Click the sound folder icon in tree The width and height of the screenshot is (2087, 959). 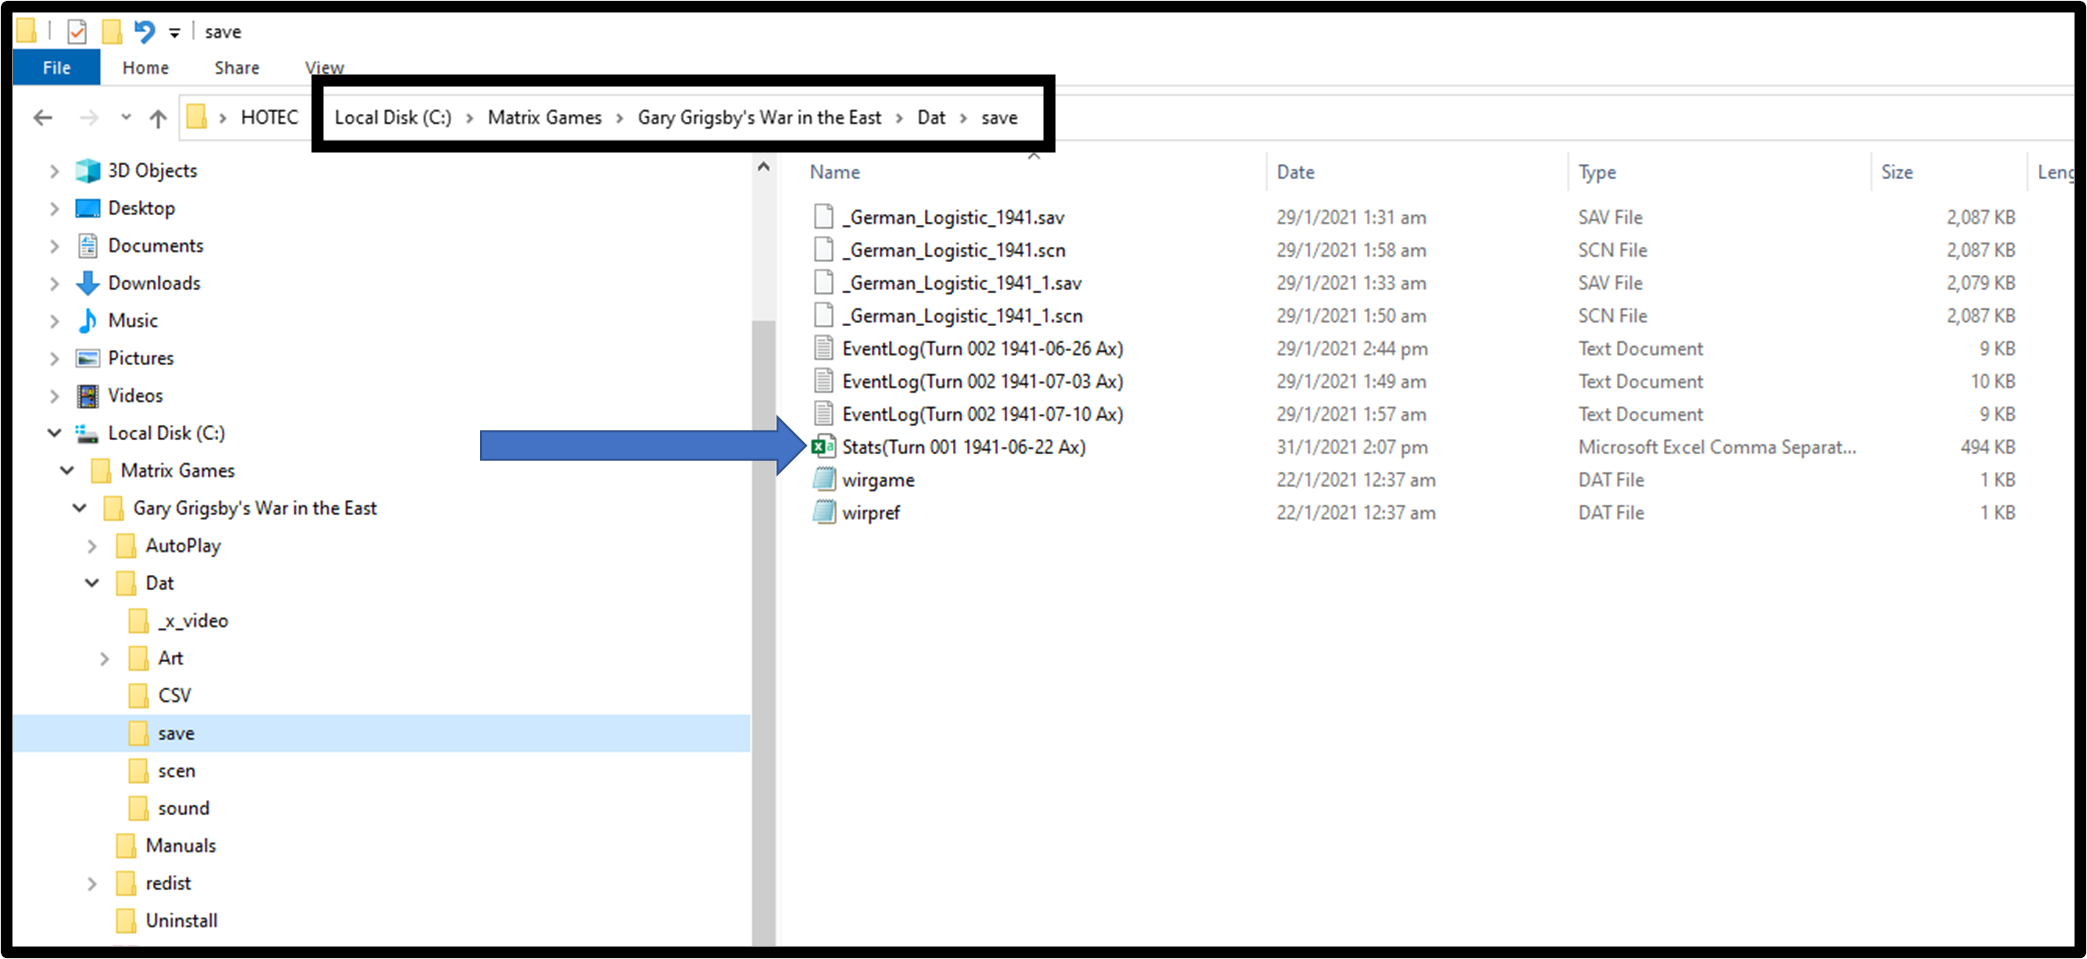point(138,808)
